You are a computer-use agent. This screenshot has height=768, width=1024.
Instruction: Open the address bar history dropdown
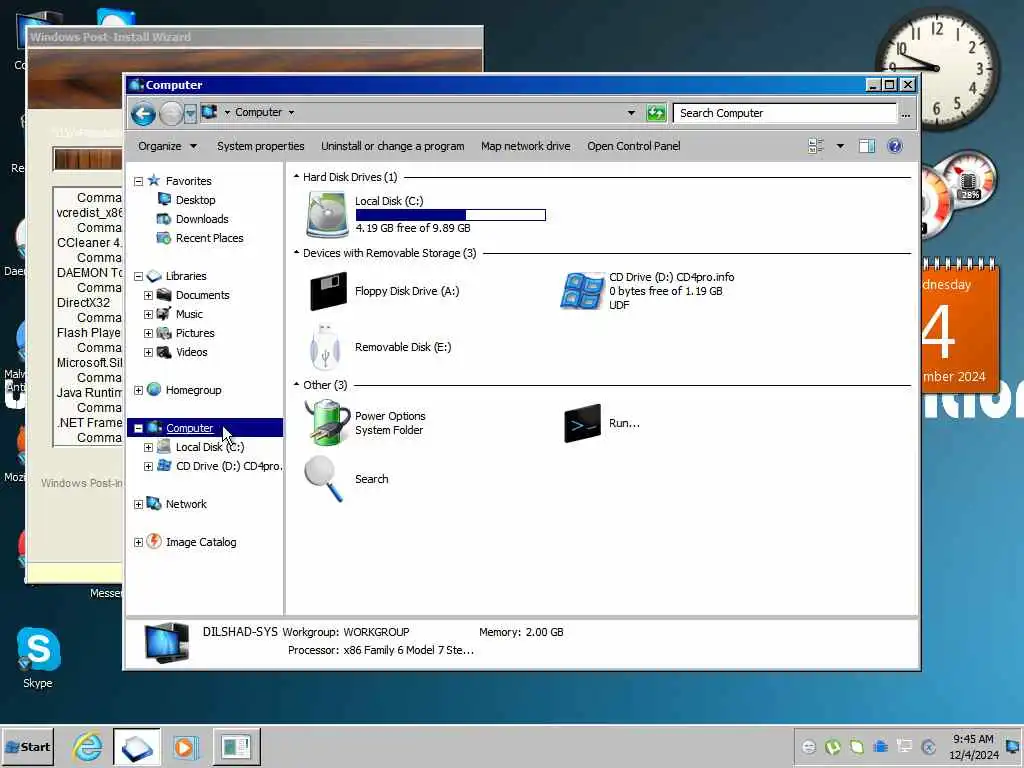click(631, 113)
